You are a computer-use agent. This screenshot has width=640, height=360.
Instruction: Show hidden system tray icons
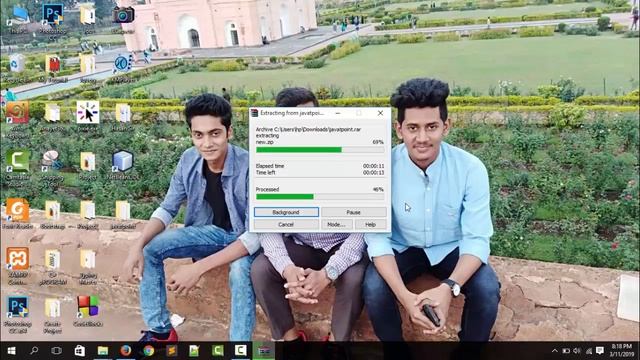tap(554, 351)
